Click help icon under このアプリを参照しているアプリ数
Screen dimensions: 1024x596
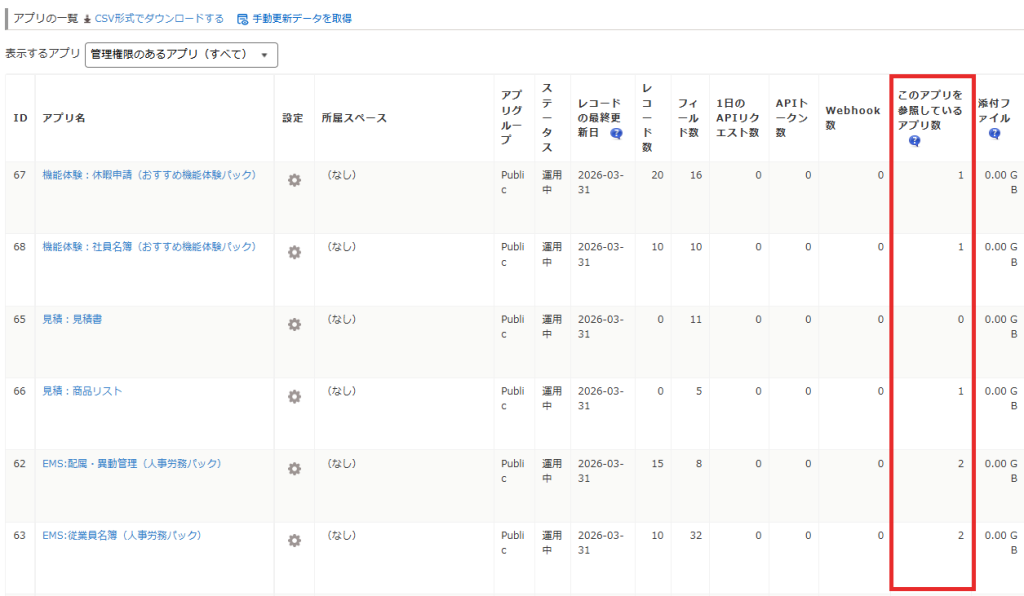click(914, 141)
